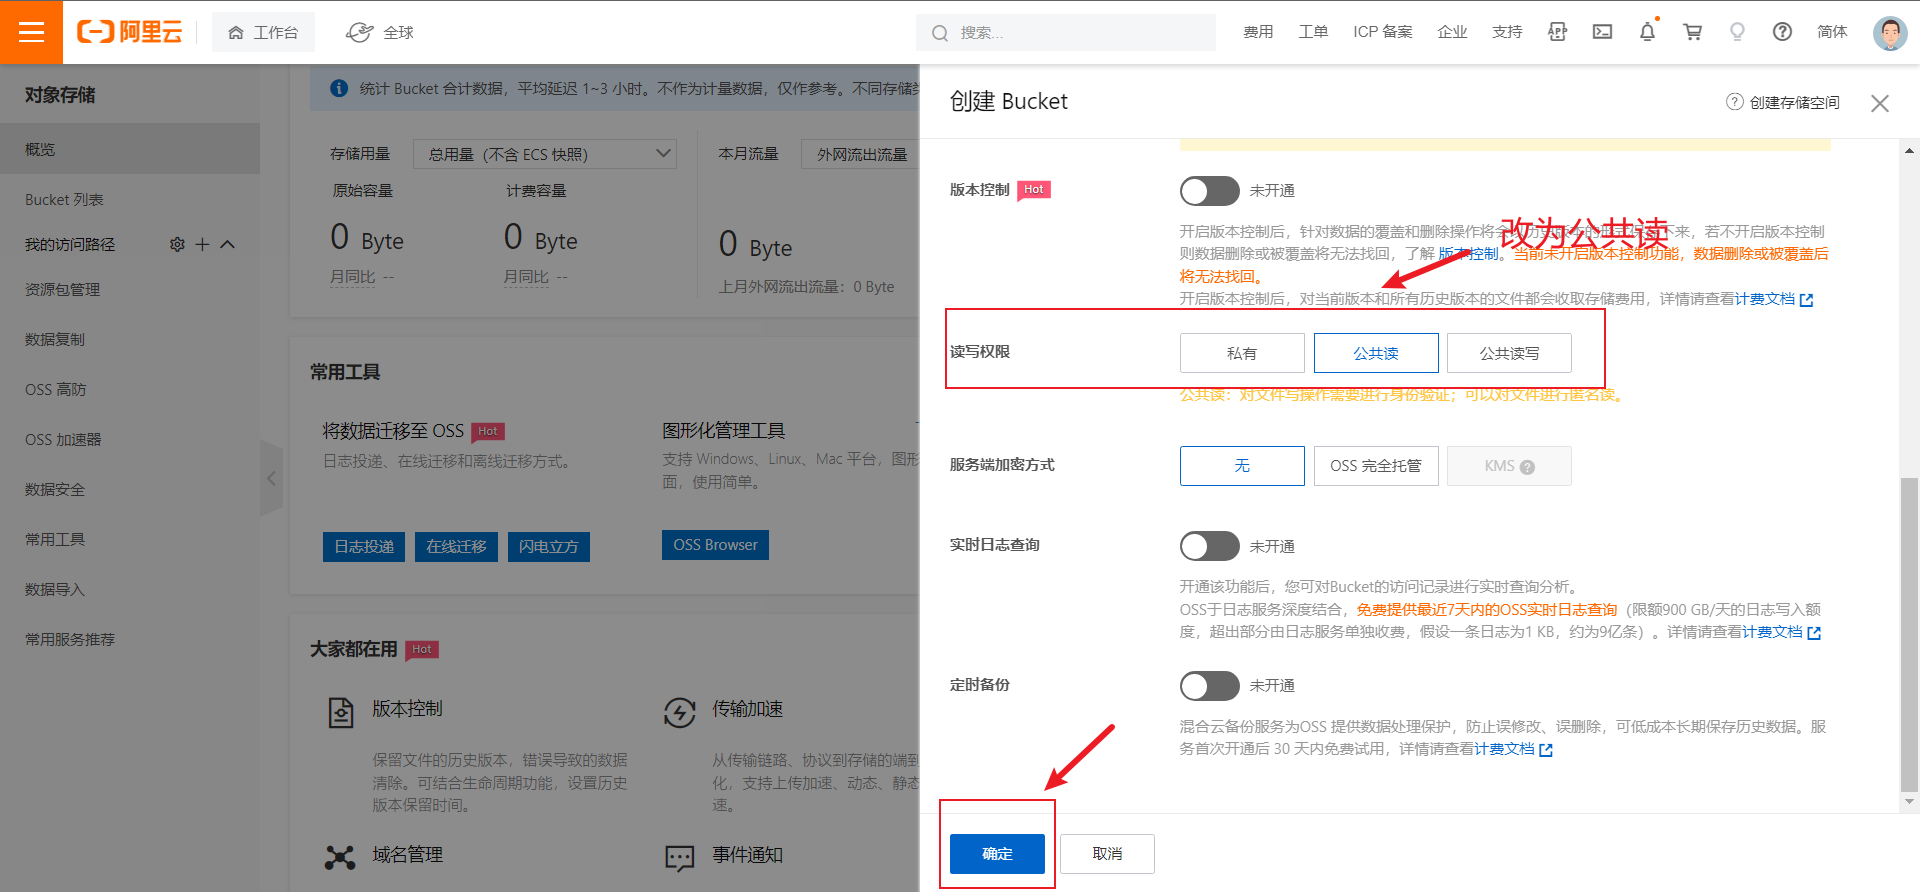Click the event notification card icon
1920x892 pixels.
click(x=680, y=858)
